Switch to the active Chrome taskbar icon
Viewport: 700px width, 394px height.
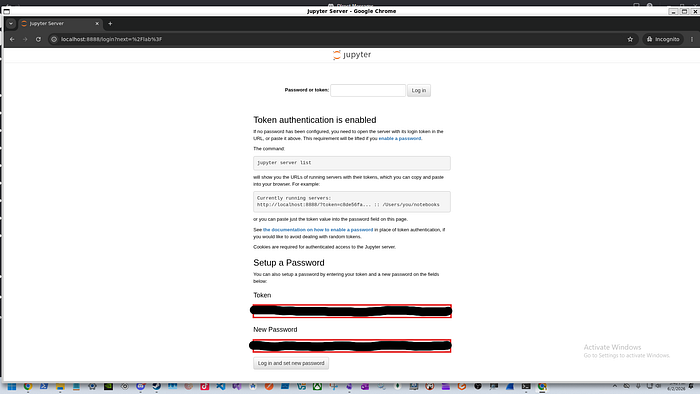542,387
